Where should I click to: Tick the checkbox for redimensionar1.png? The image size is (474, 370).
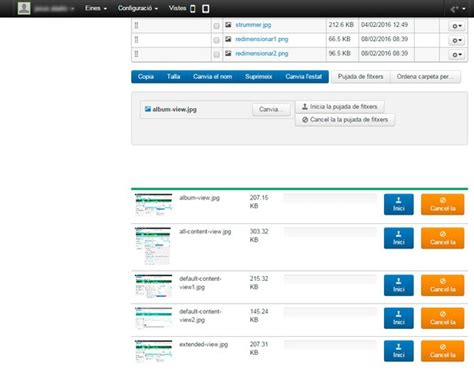click(x=217, y=40)
